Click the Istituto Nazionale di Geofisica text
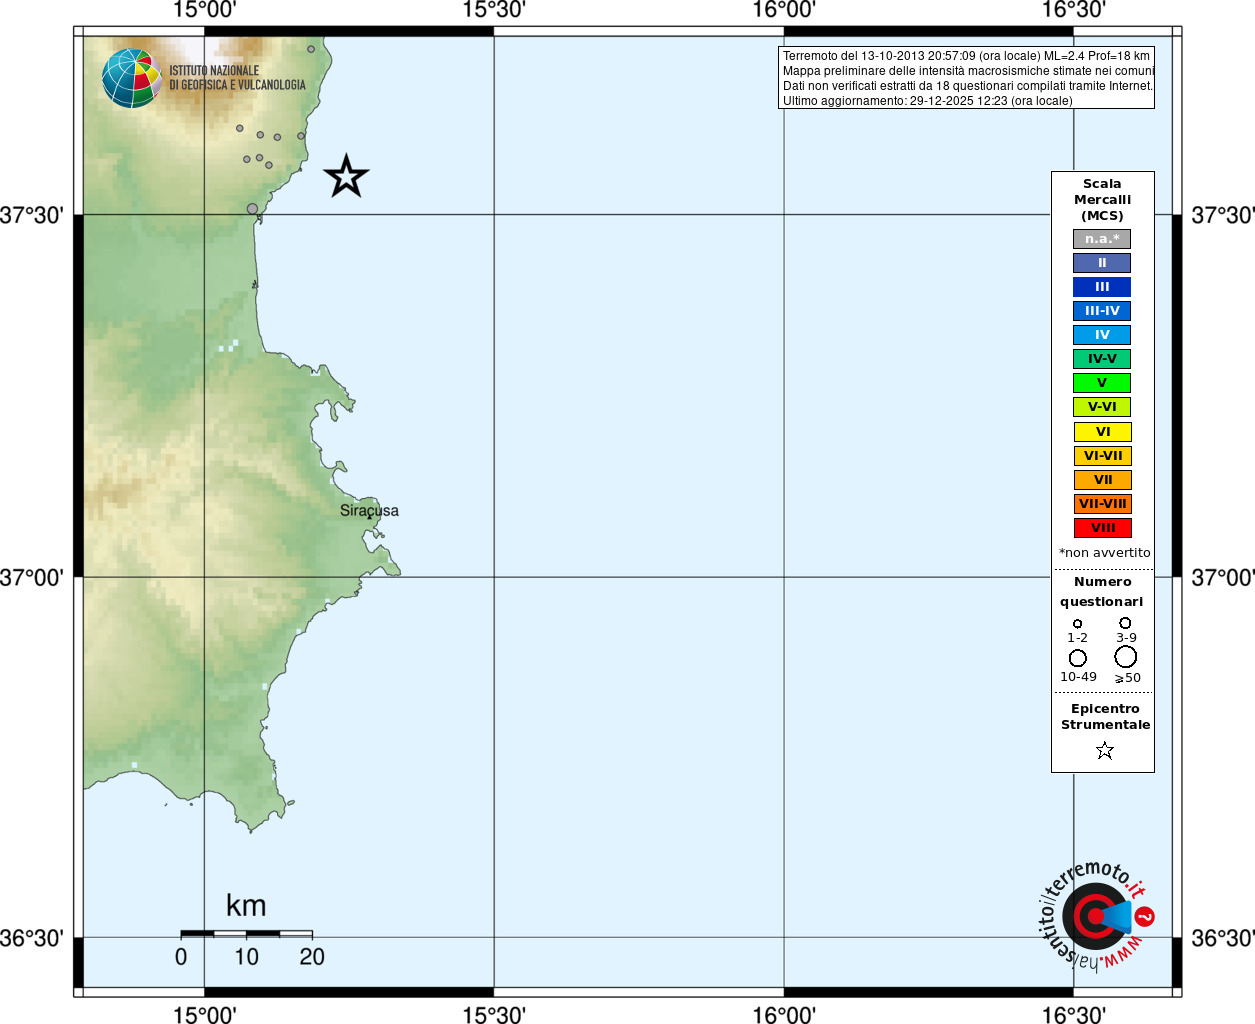 [x=237, y=78]
